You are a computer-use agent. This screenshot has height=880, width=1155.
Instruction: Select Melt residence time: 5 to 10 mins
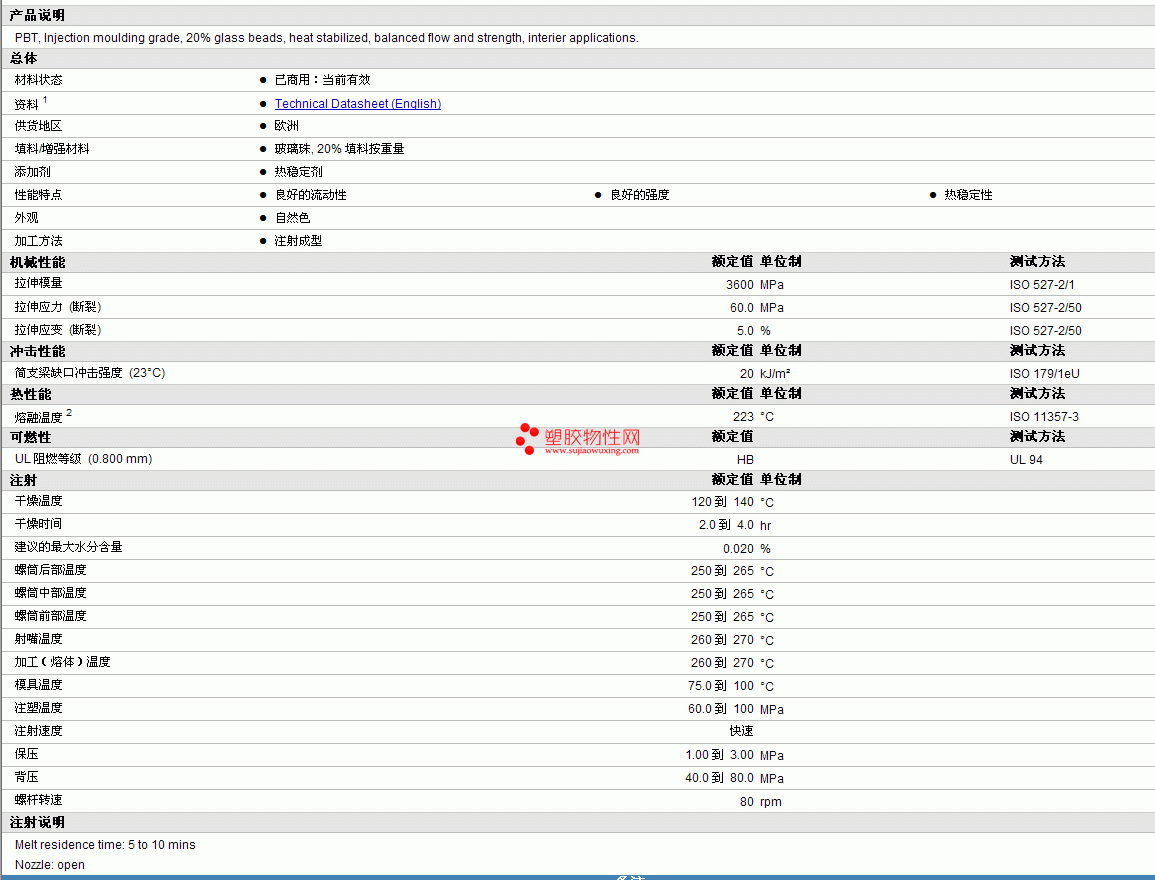pos(105,845)
